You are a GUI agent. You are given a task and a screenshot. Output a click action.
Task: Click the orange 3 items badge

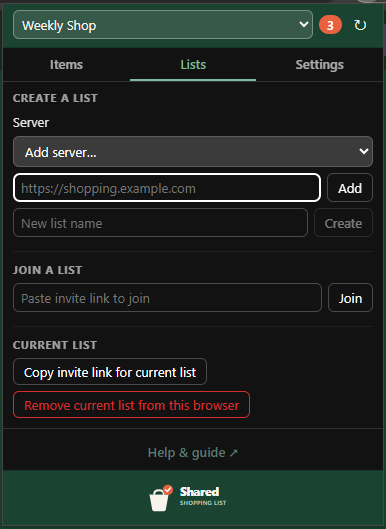330,25
